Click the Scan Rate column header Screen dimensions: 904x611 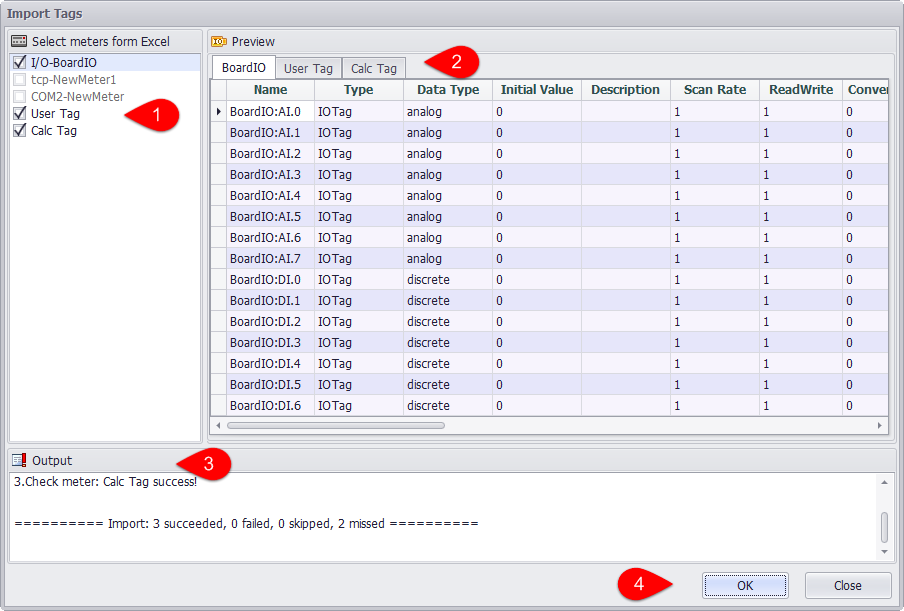[714, 90]
